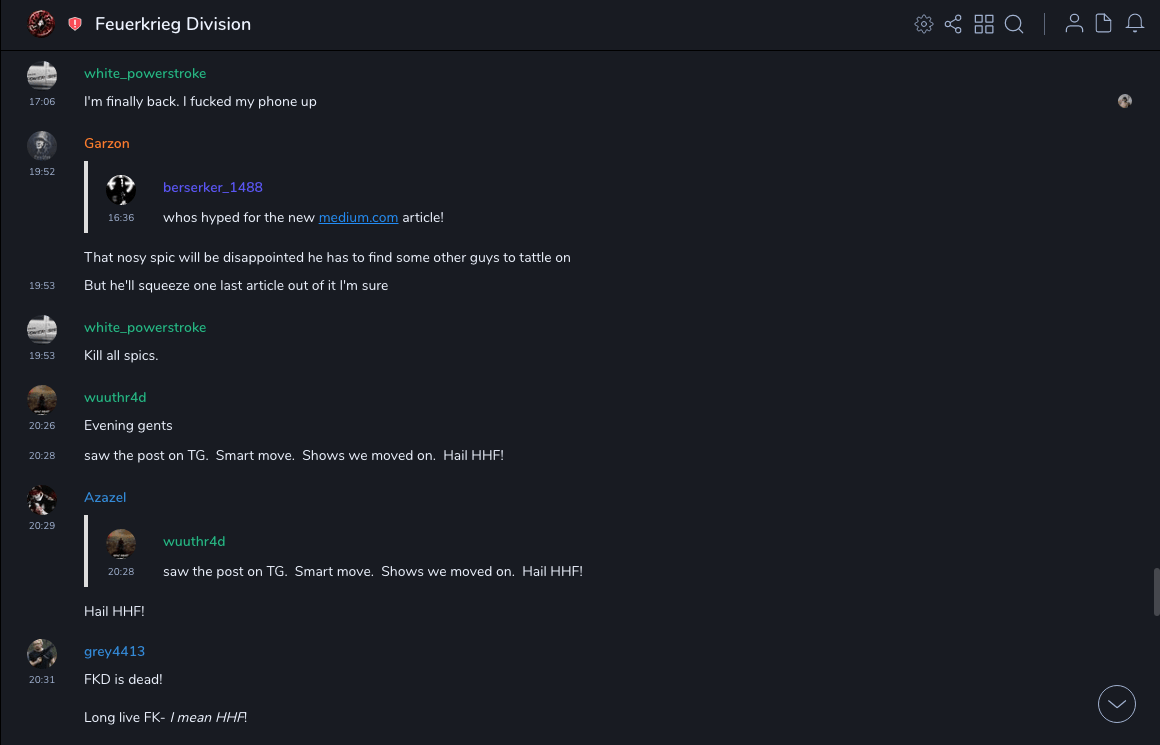
Task: Jump to latest with down-chevron button
Action: (1117, 704)
